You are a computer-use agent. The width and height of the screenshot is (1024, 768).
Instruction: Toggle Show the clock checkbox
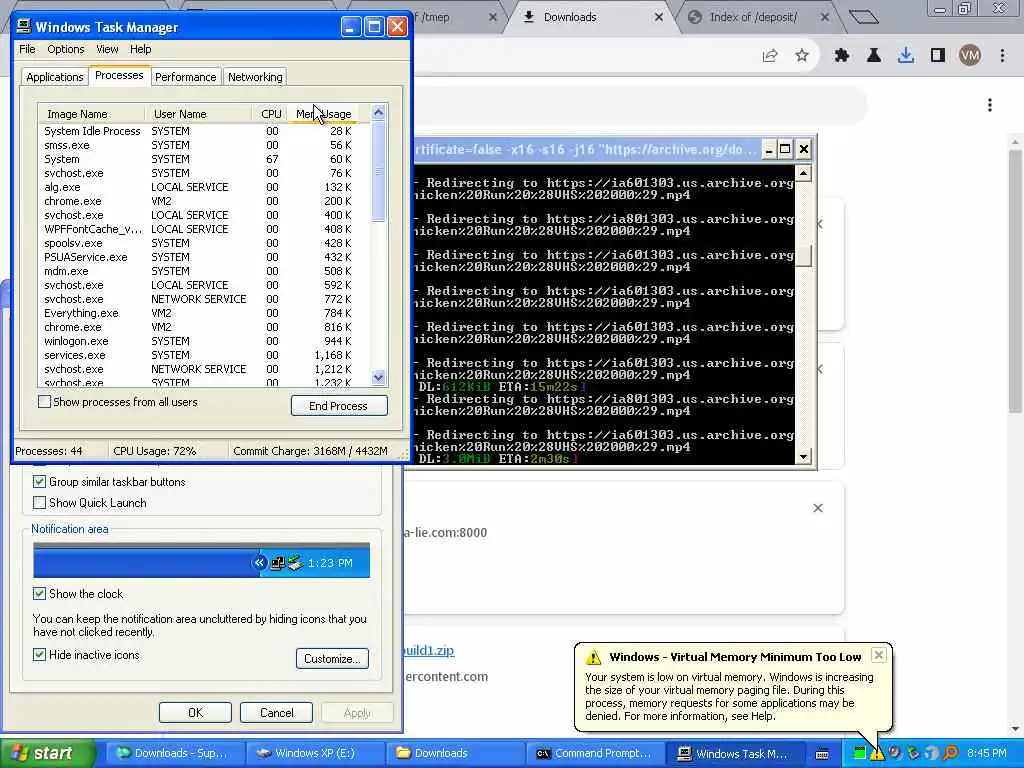point(39,594)
